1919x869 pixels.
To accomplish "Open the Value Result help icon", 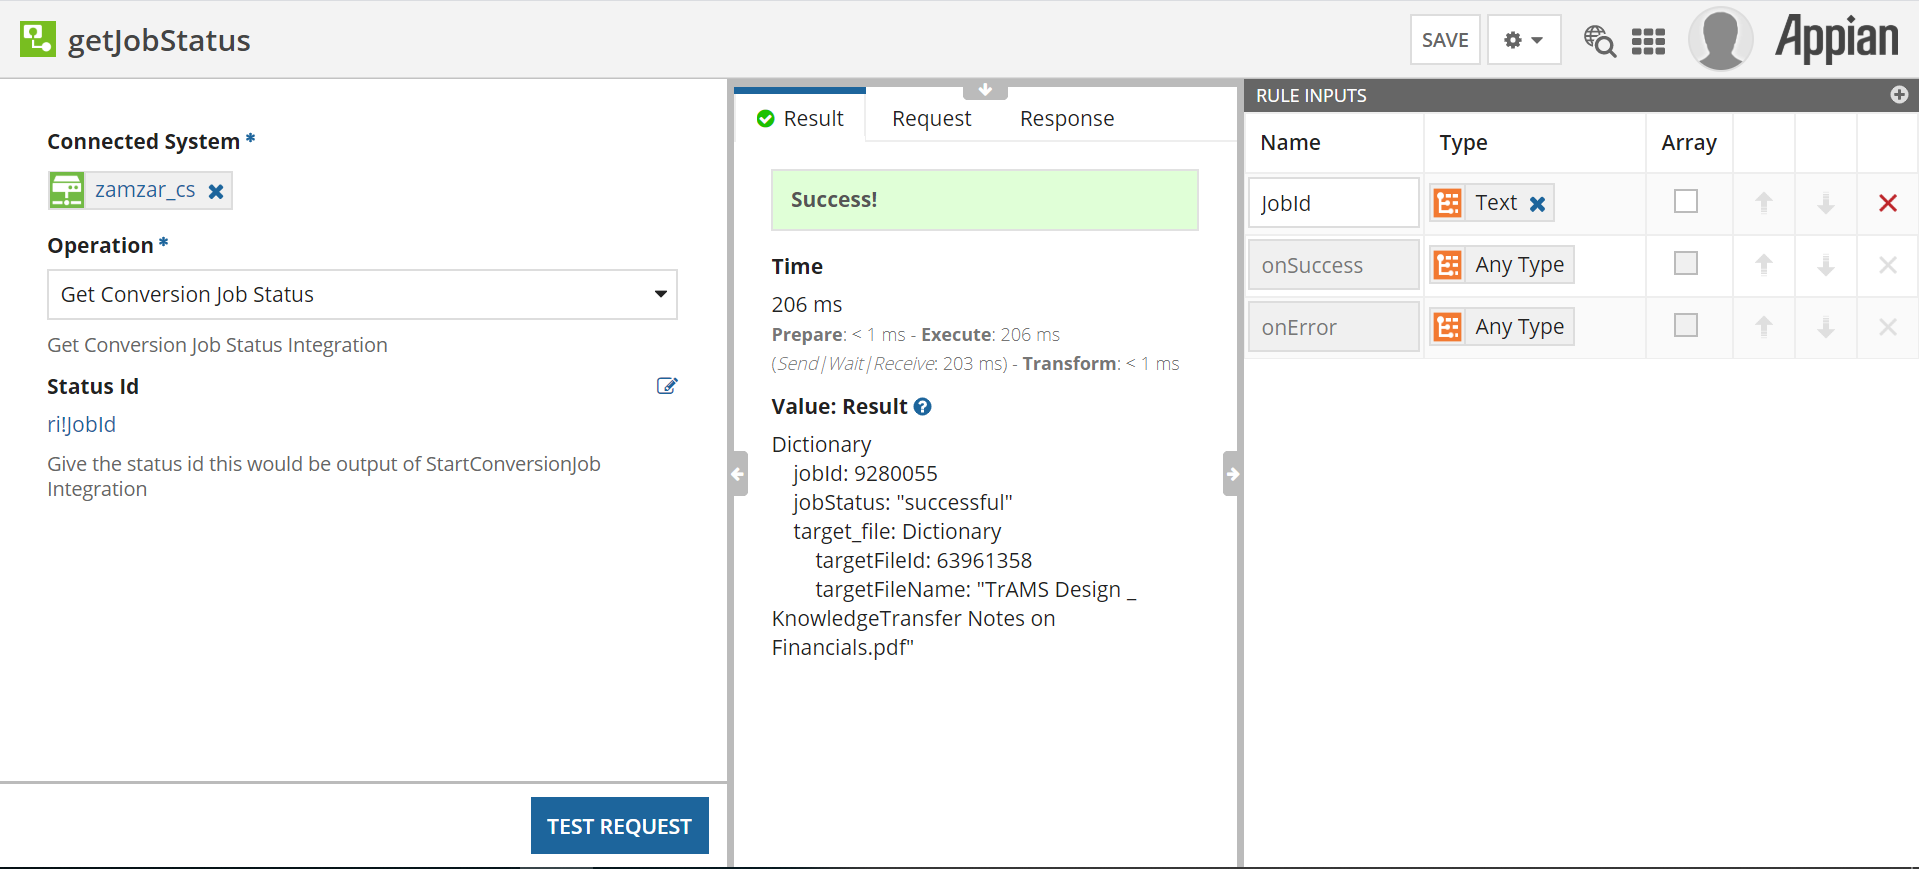I will tap(923, 407).
